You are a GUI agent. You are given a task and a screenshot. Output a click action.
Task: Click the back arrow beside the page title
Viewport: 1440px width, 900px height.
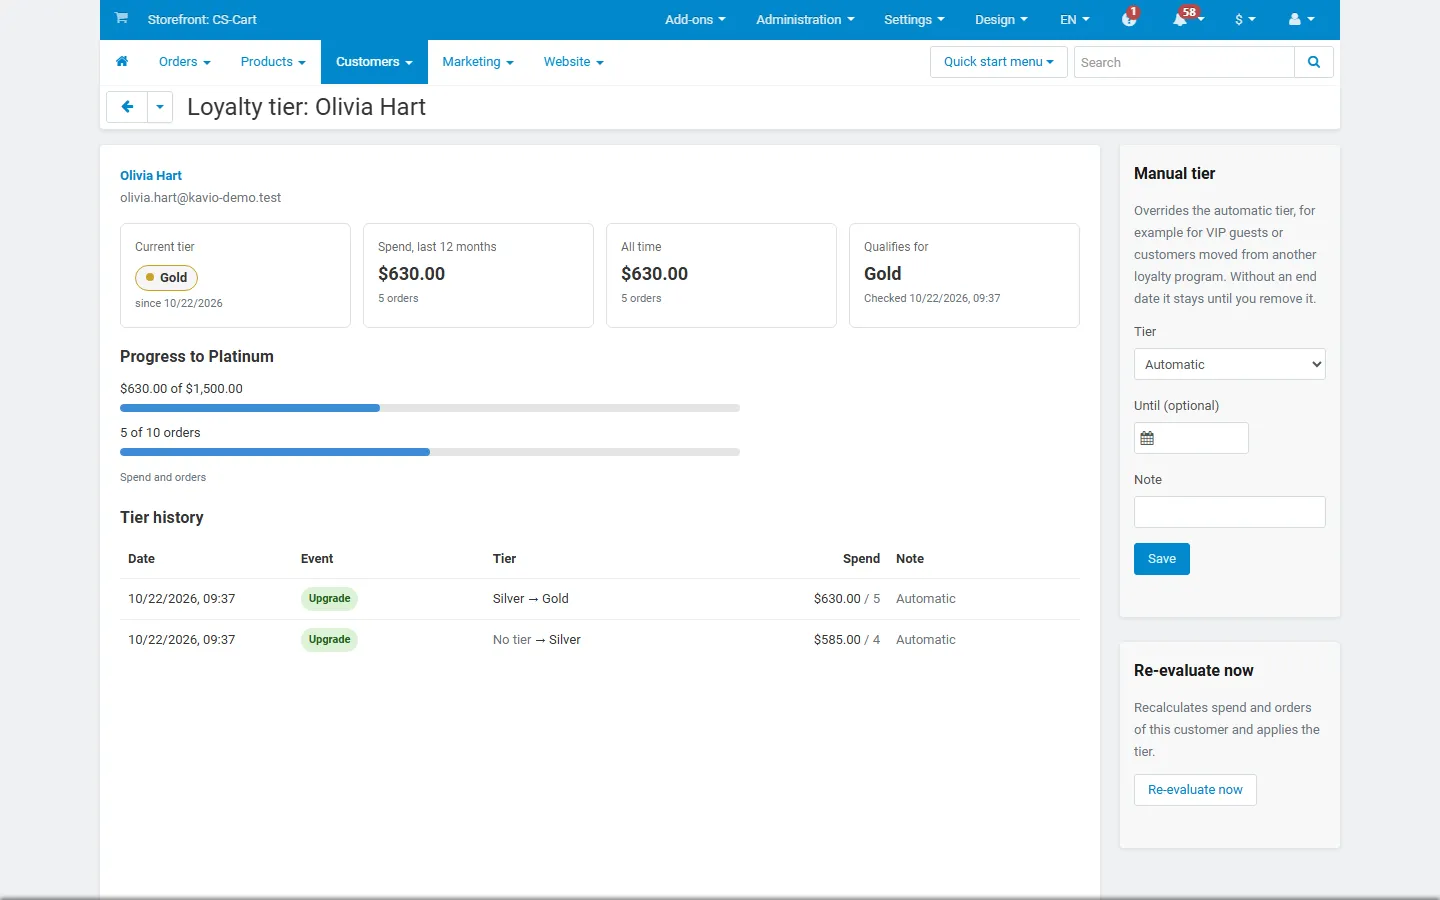click(127, 107)
